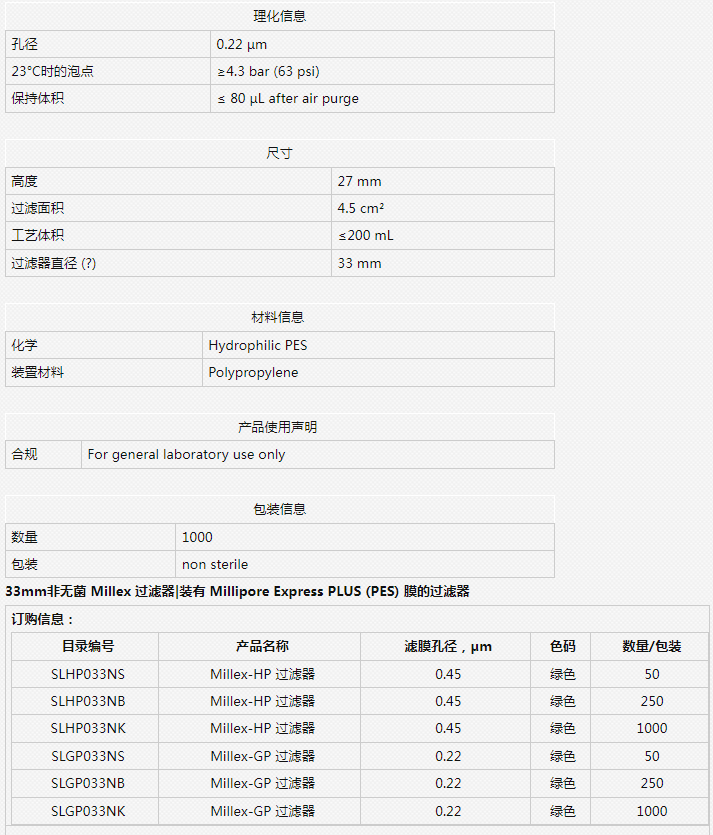Select catalog number SLGP033NB
Image resolution: width=713 pixels, height=835 pixels.
(x=88, y=783)
